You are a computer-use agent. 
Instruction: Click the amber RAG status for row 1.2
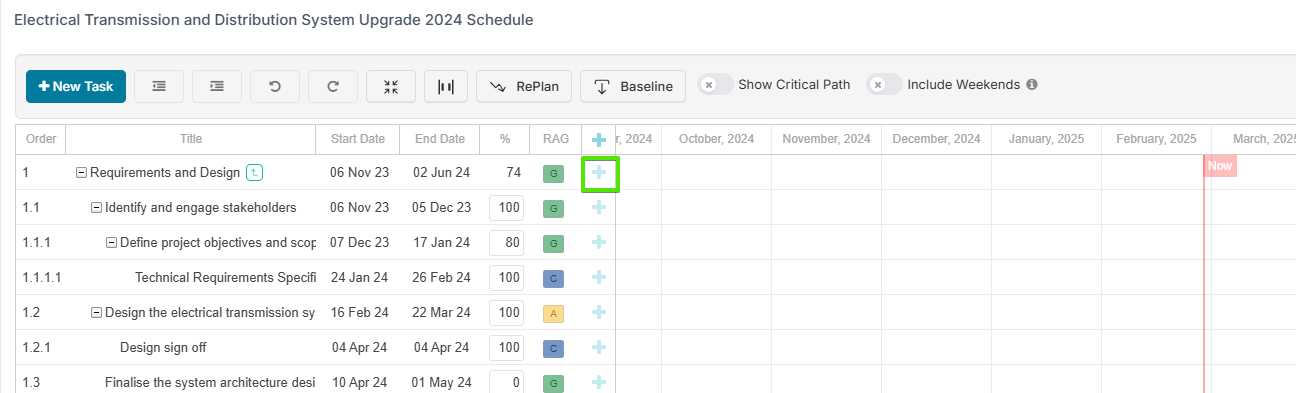point(553,313)
